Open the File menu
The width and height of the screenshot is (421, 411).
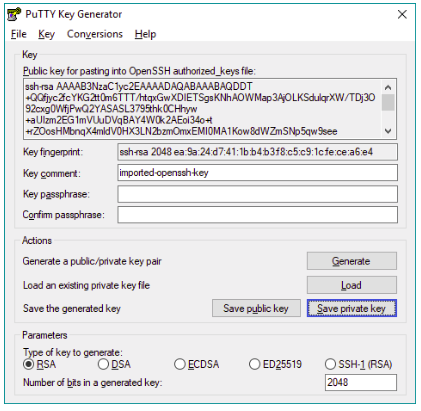[19, 34]
